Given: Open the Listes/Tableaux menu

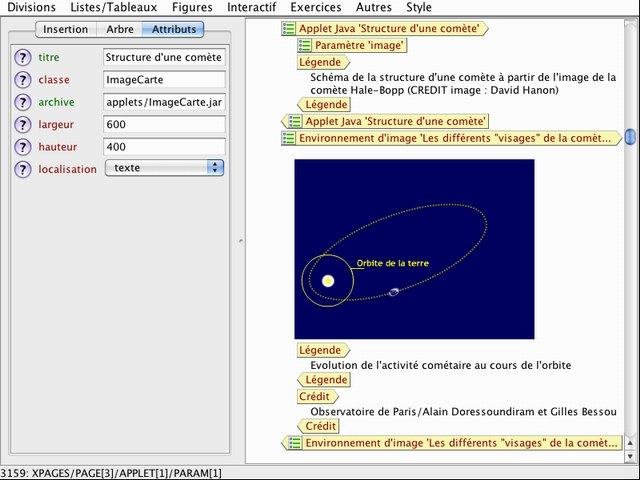Looking at the screenshot, I should click(x=113, y=7).
